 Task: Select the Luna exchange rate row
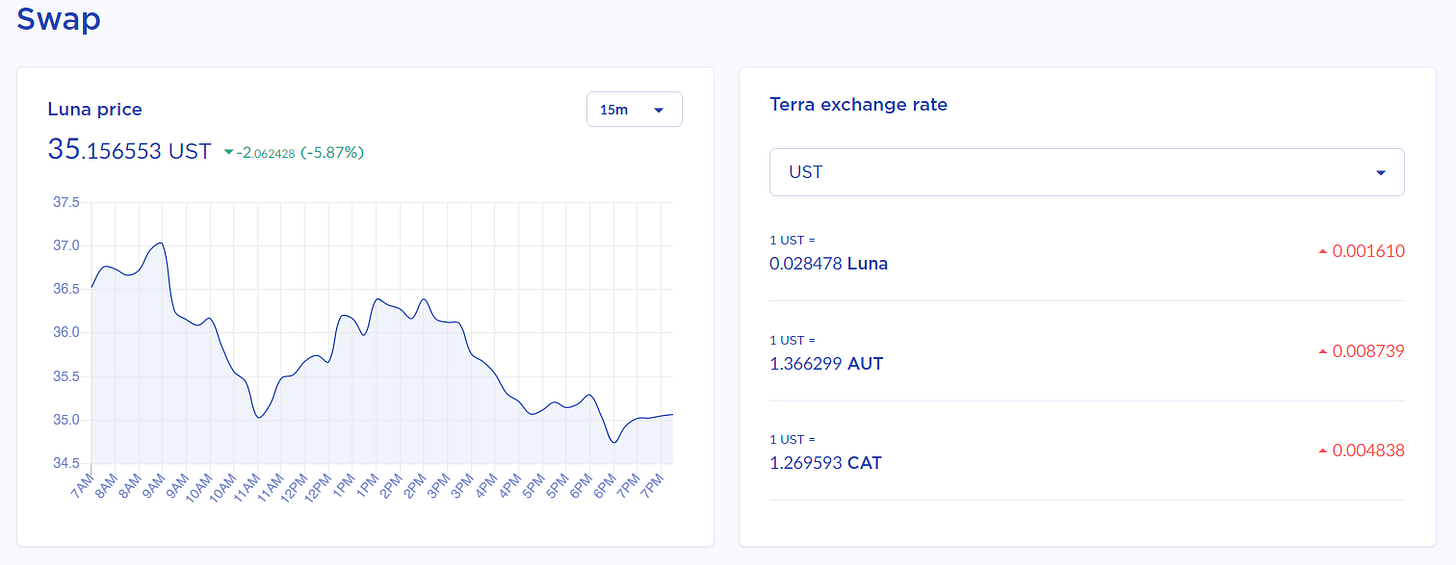coord(1086,253)
